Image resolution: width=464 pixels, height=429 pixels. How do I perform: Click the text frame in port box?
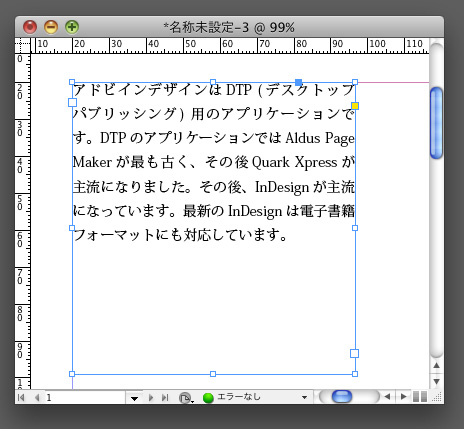(x=72, y=102)
